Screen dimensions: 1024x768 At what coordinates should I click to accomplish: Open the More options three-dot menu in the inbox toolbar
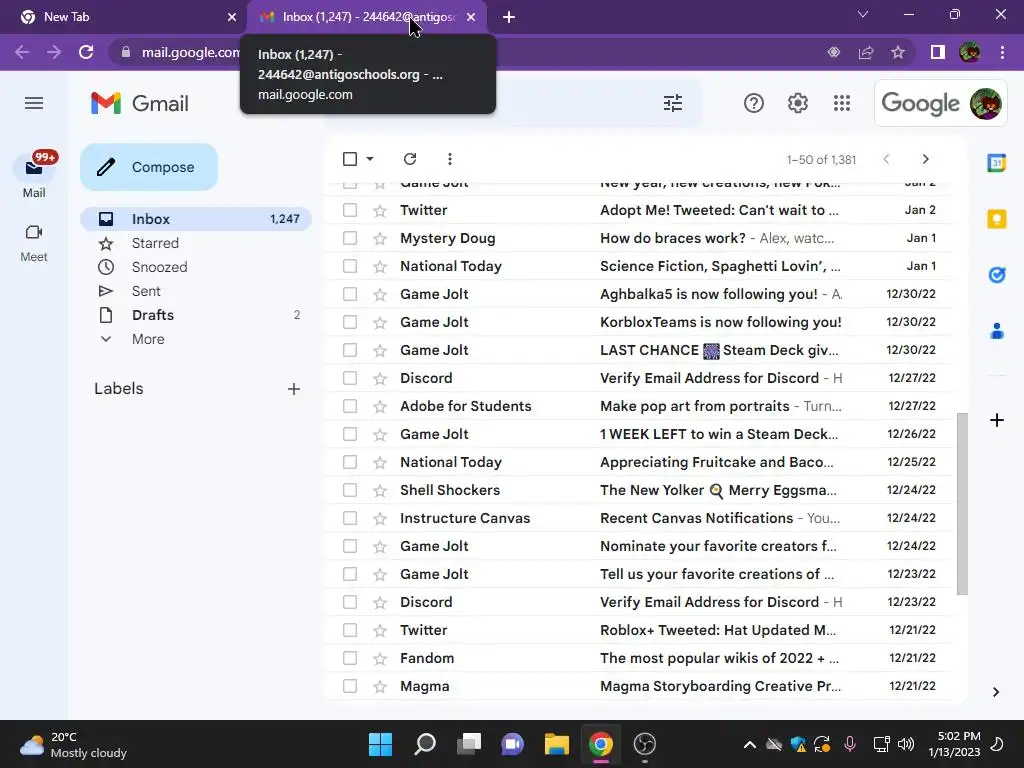pos(449,159)
